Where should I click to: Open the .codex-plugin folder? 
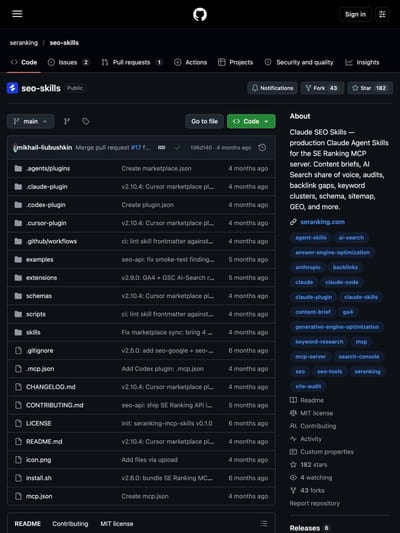[x=46, y=205]
